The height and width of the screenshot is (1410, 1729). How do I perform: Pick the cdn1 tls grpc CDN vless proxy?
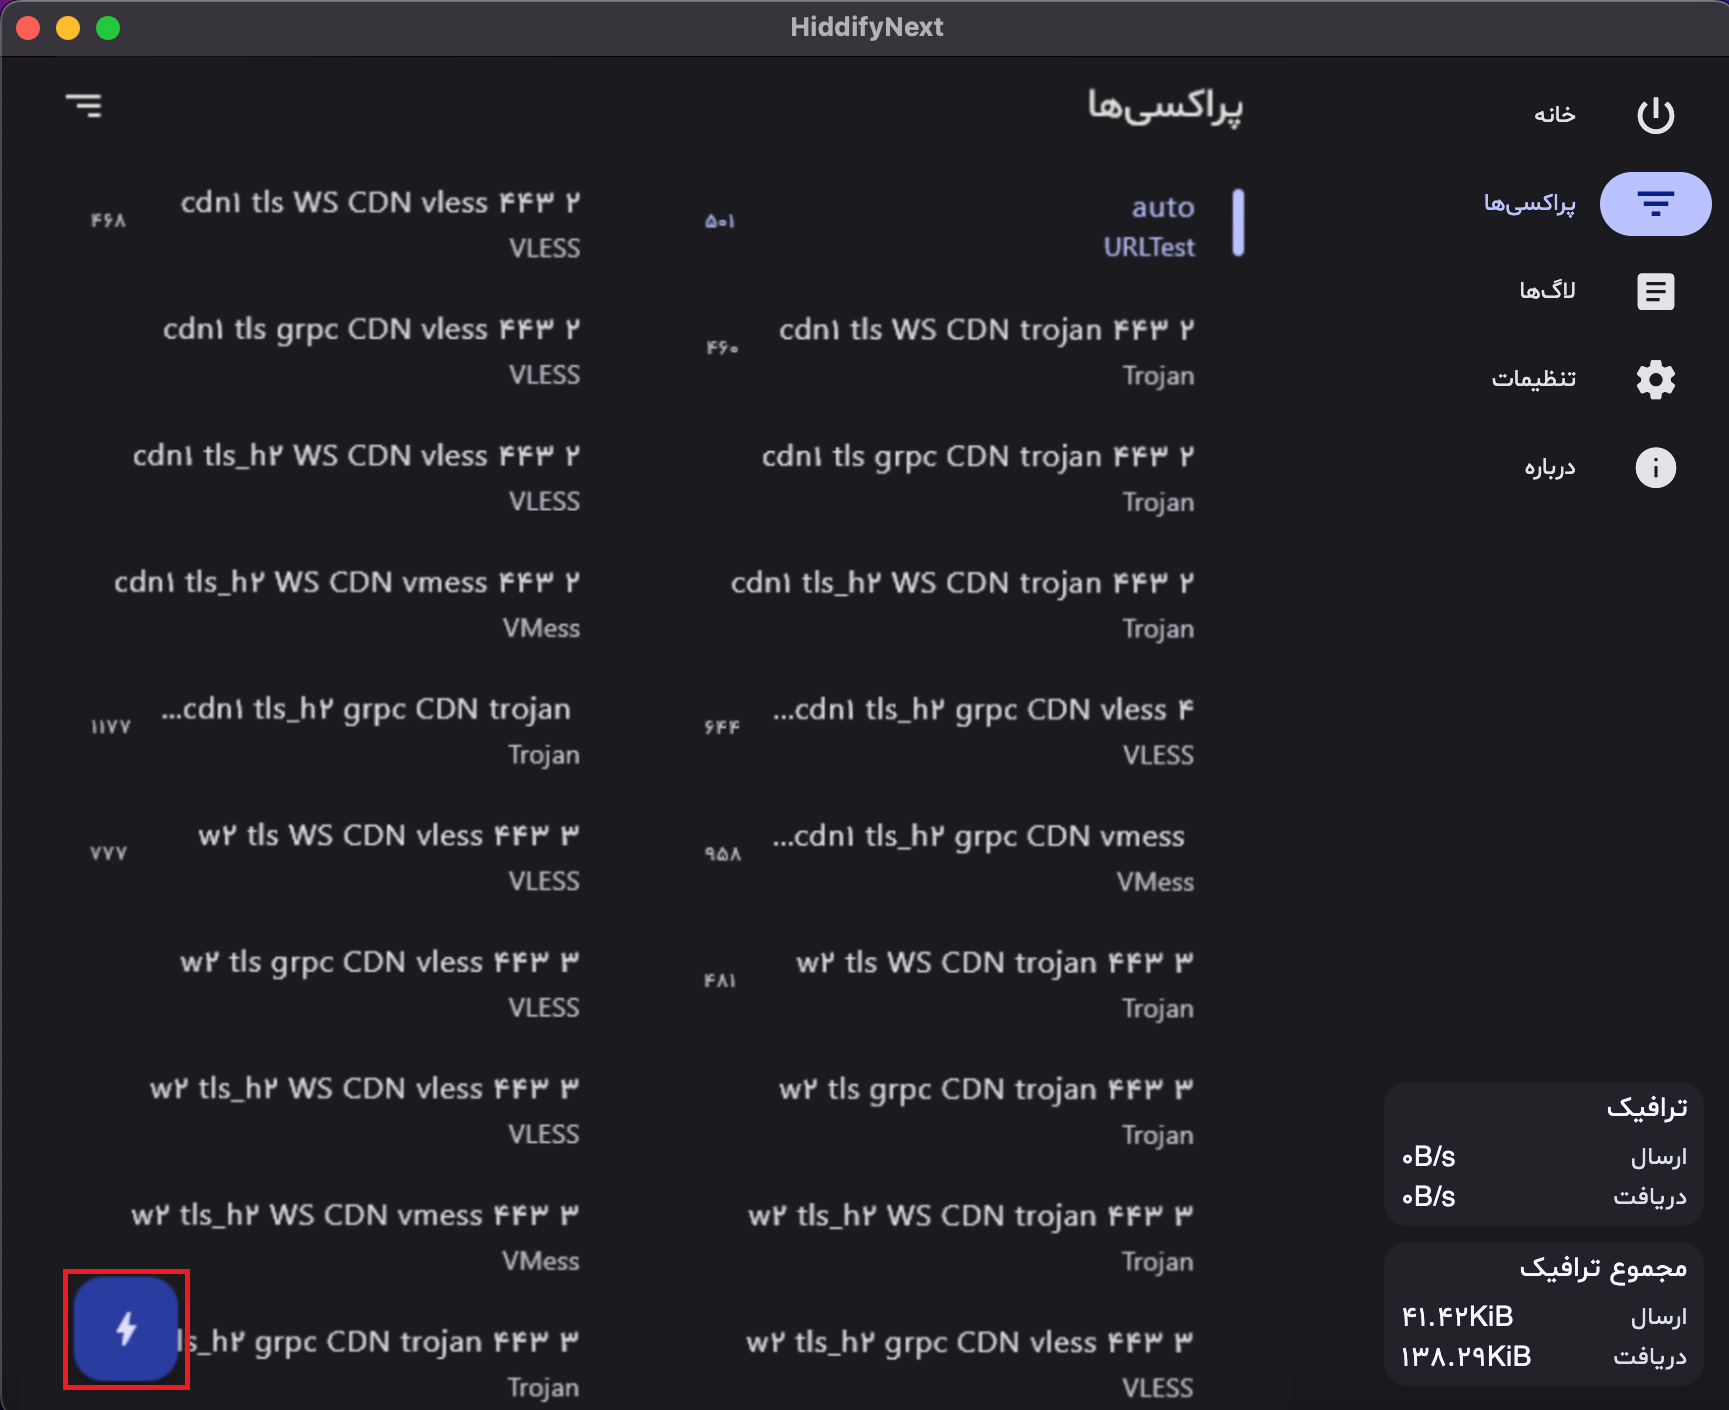pyautogui.click(x=370, y=350)
